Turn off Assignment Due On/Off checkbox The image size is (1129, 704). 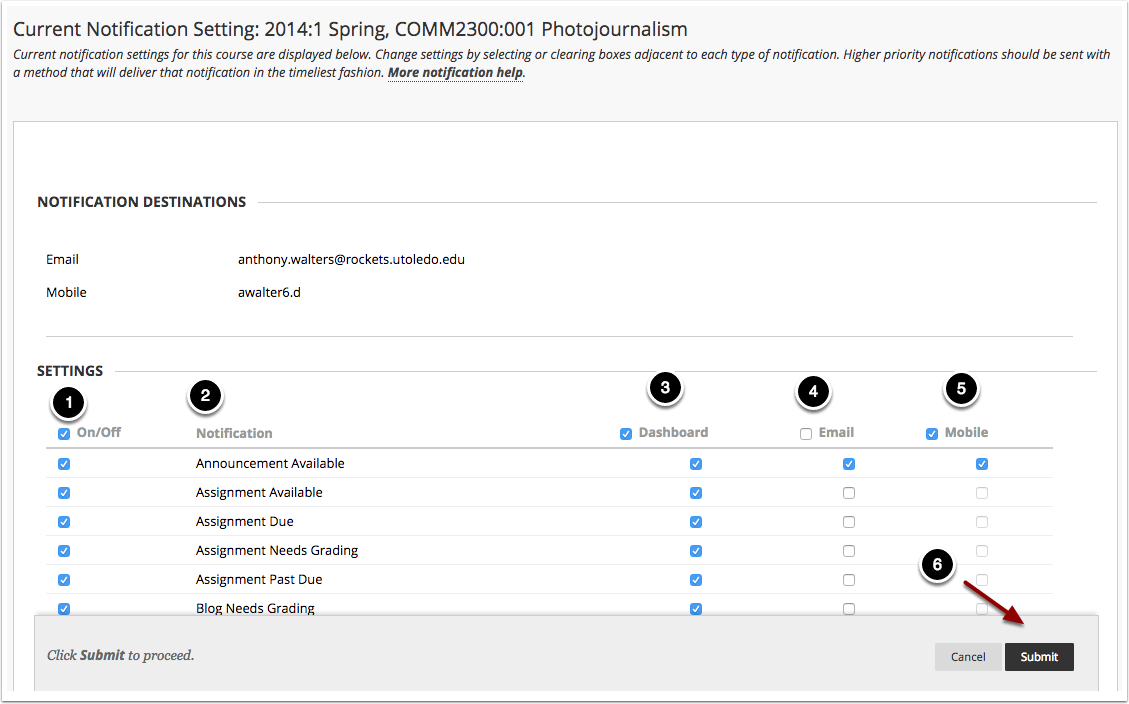pos(64,522)
